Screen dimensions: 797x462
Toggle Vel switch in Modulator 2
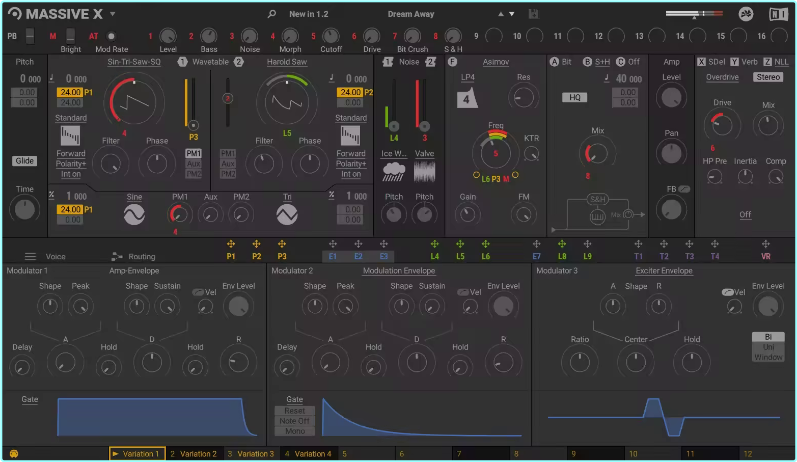click(x=463, y=292)
